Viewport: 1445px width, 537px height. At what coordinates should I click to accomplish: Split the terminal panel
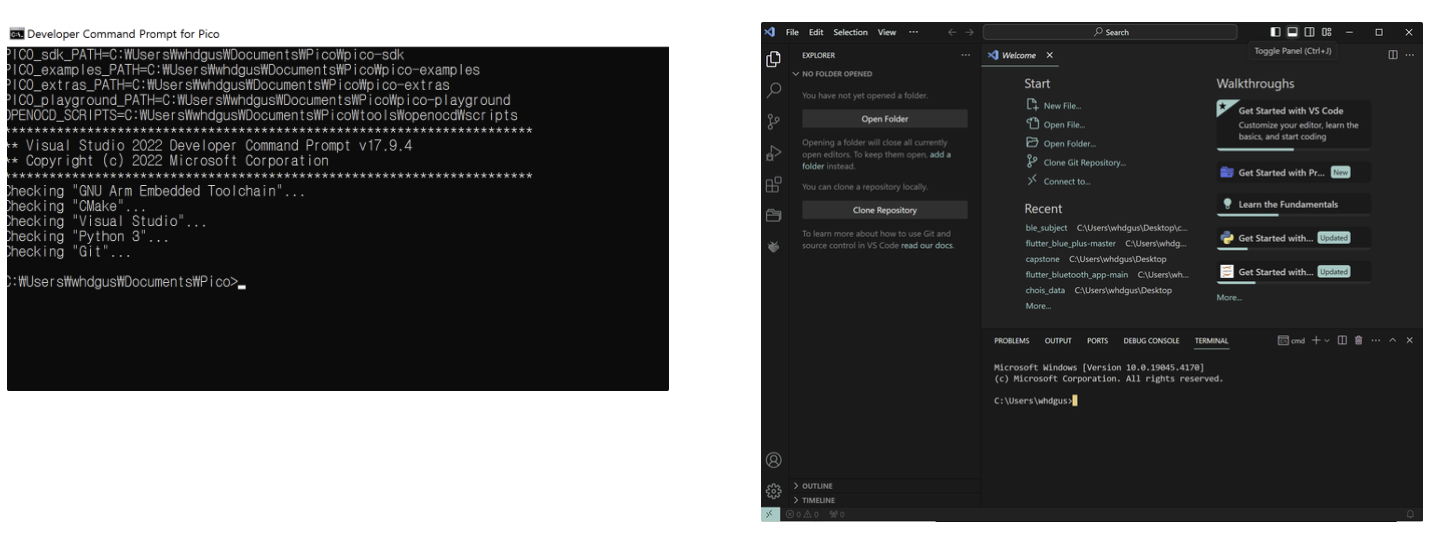[x=1342, y=341]
